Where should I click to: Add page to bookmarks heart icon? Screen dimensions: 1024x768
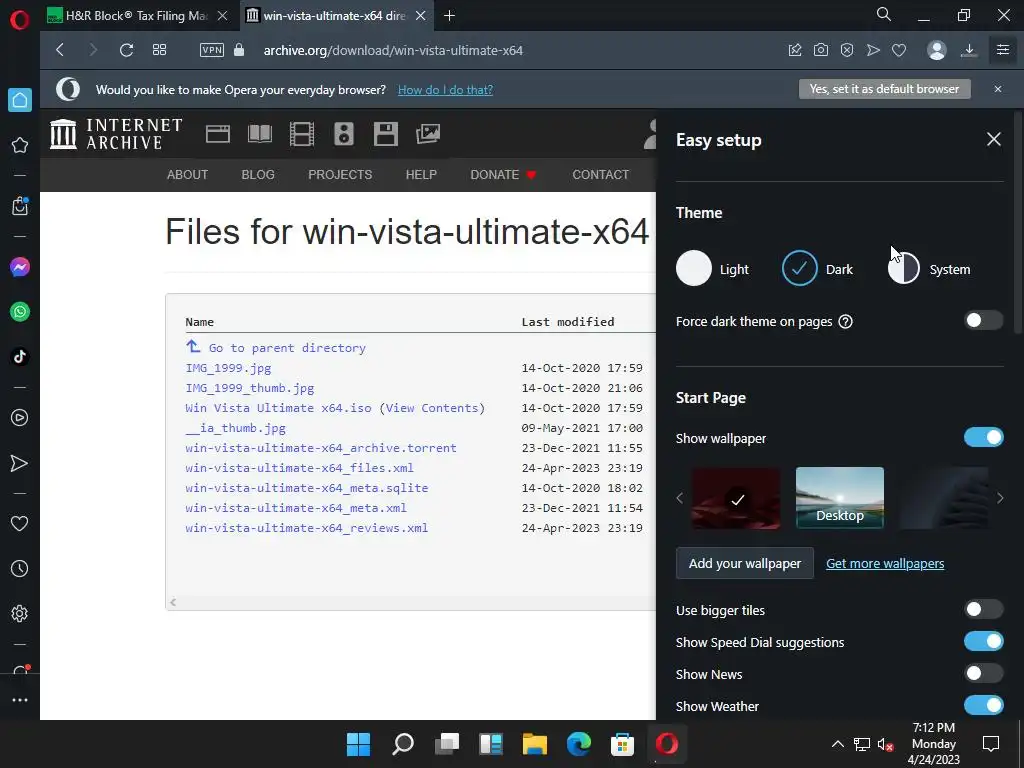[899, 50]
